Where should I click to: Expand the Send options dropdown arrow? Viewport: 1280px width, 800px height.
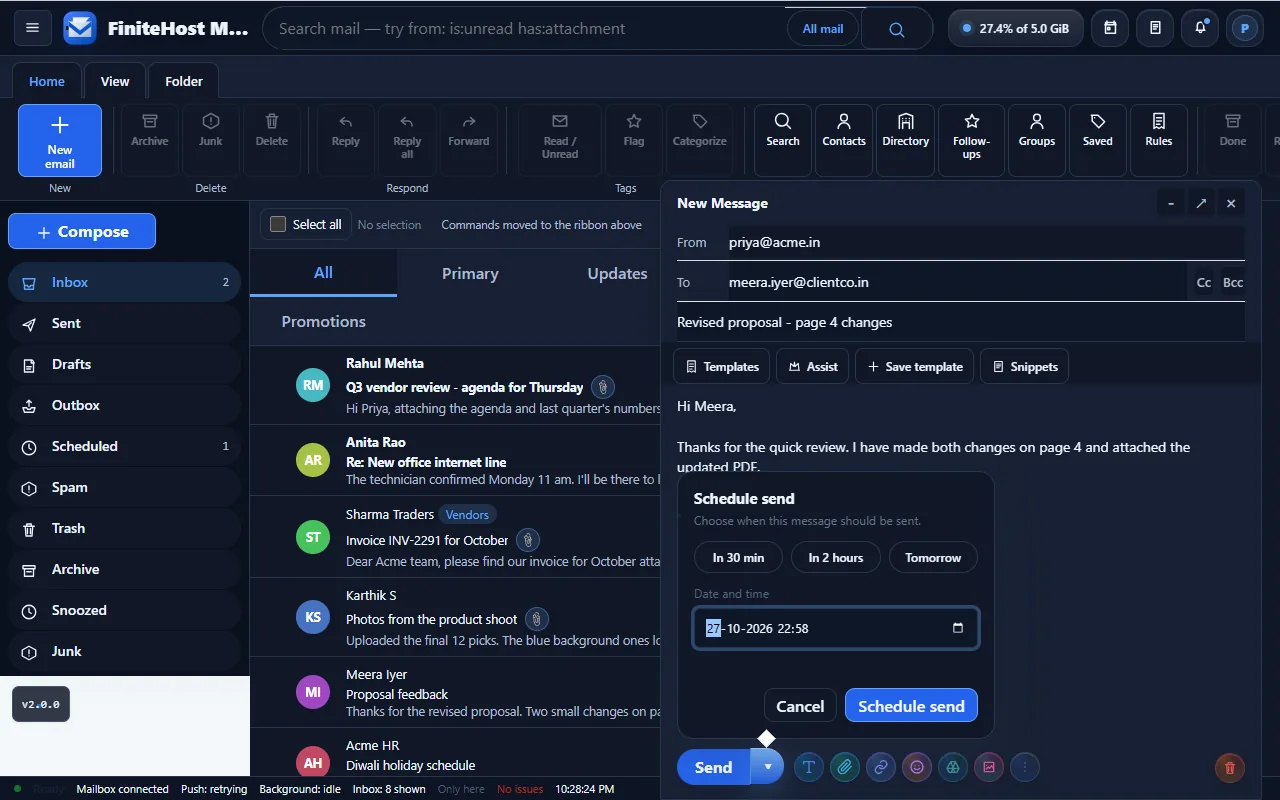[x=767, y=767]
